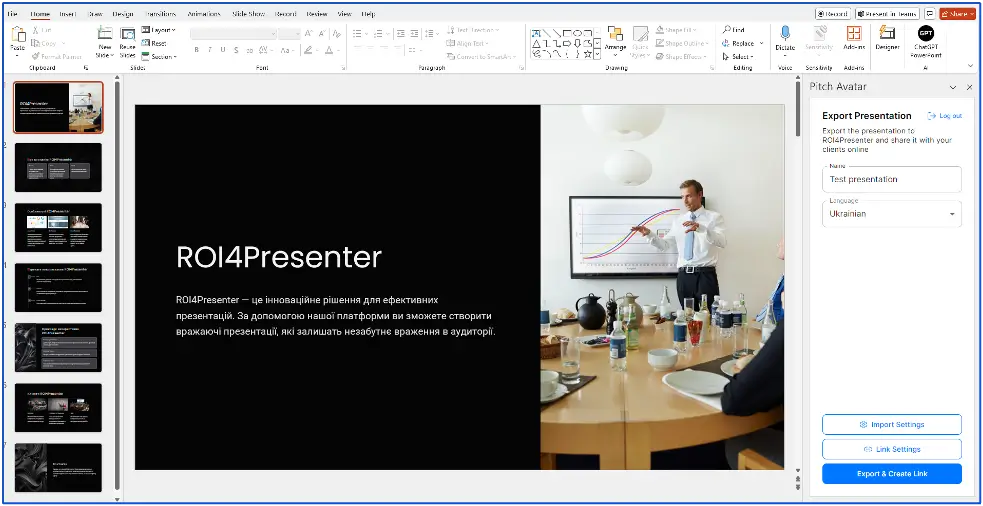Open the Add-ins icon

[x=854, y=35]
